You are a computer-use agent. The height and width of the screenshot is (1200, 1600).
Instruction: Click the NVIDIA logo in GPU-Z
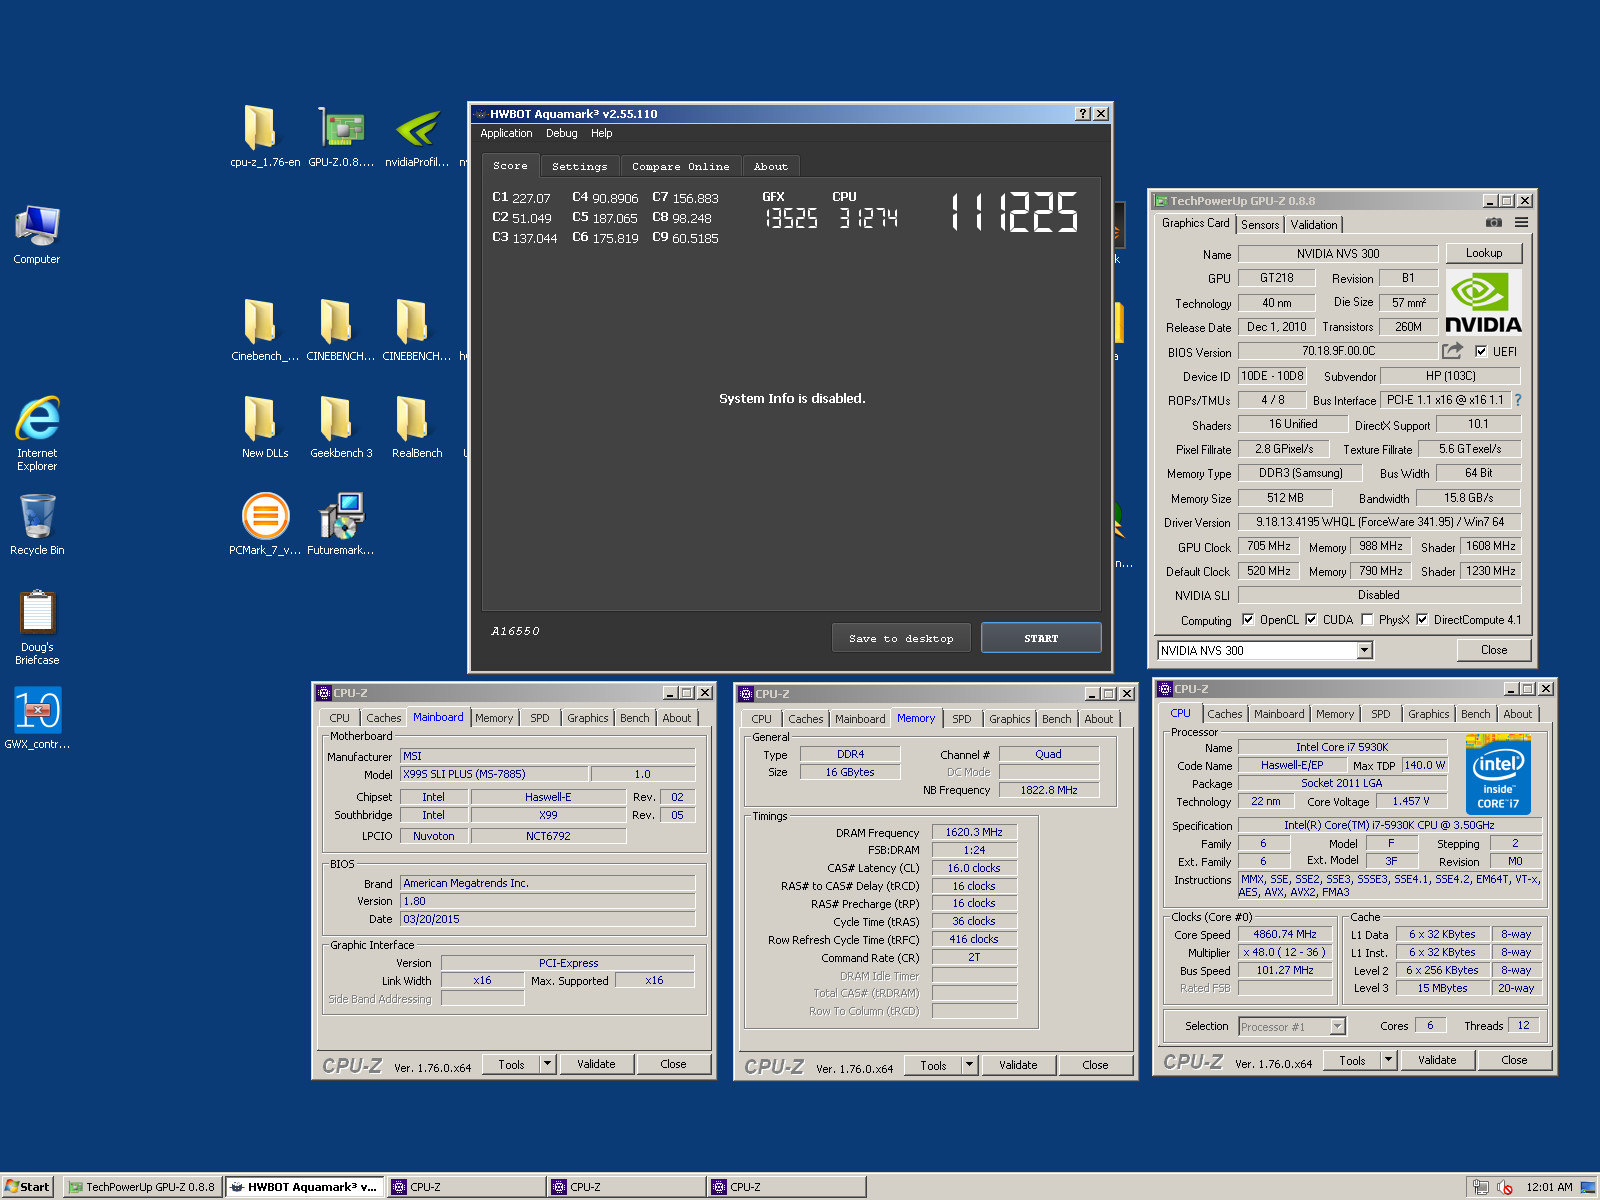(x=1483, y=303)
